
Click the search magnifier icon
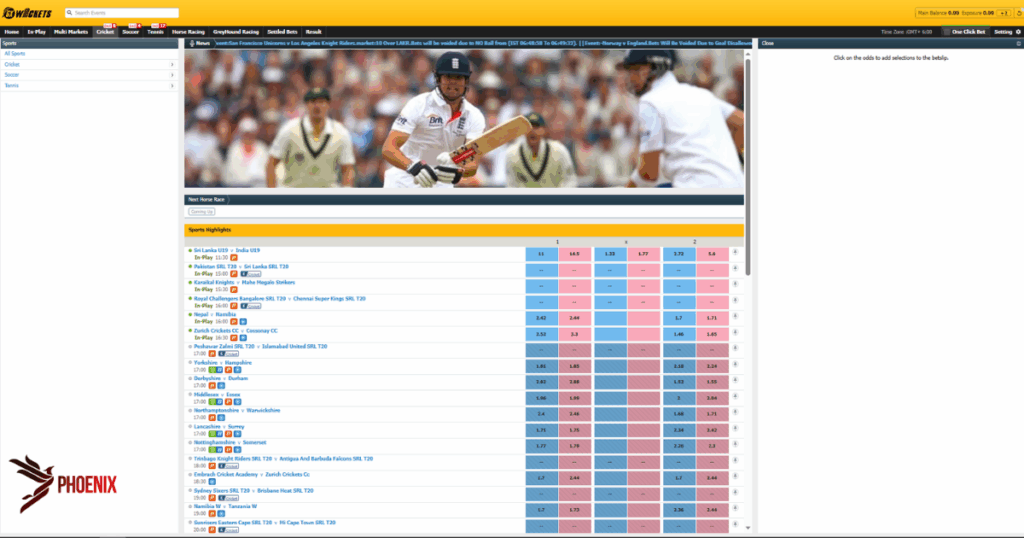[x=69, y=12]
